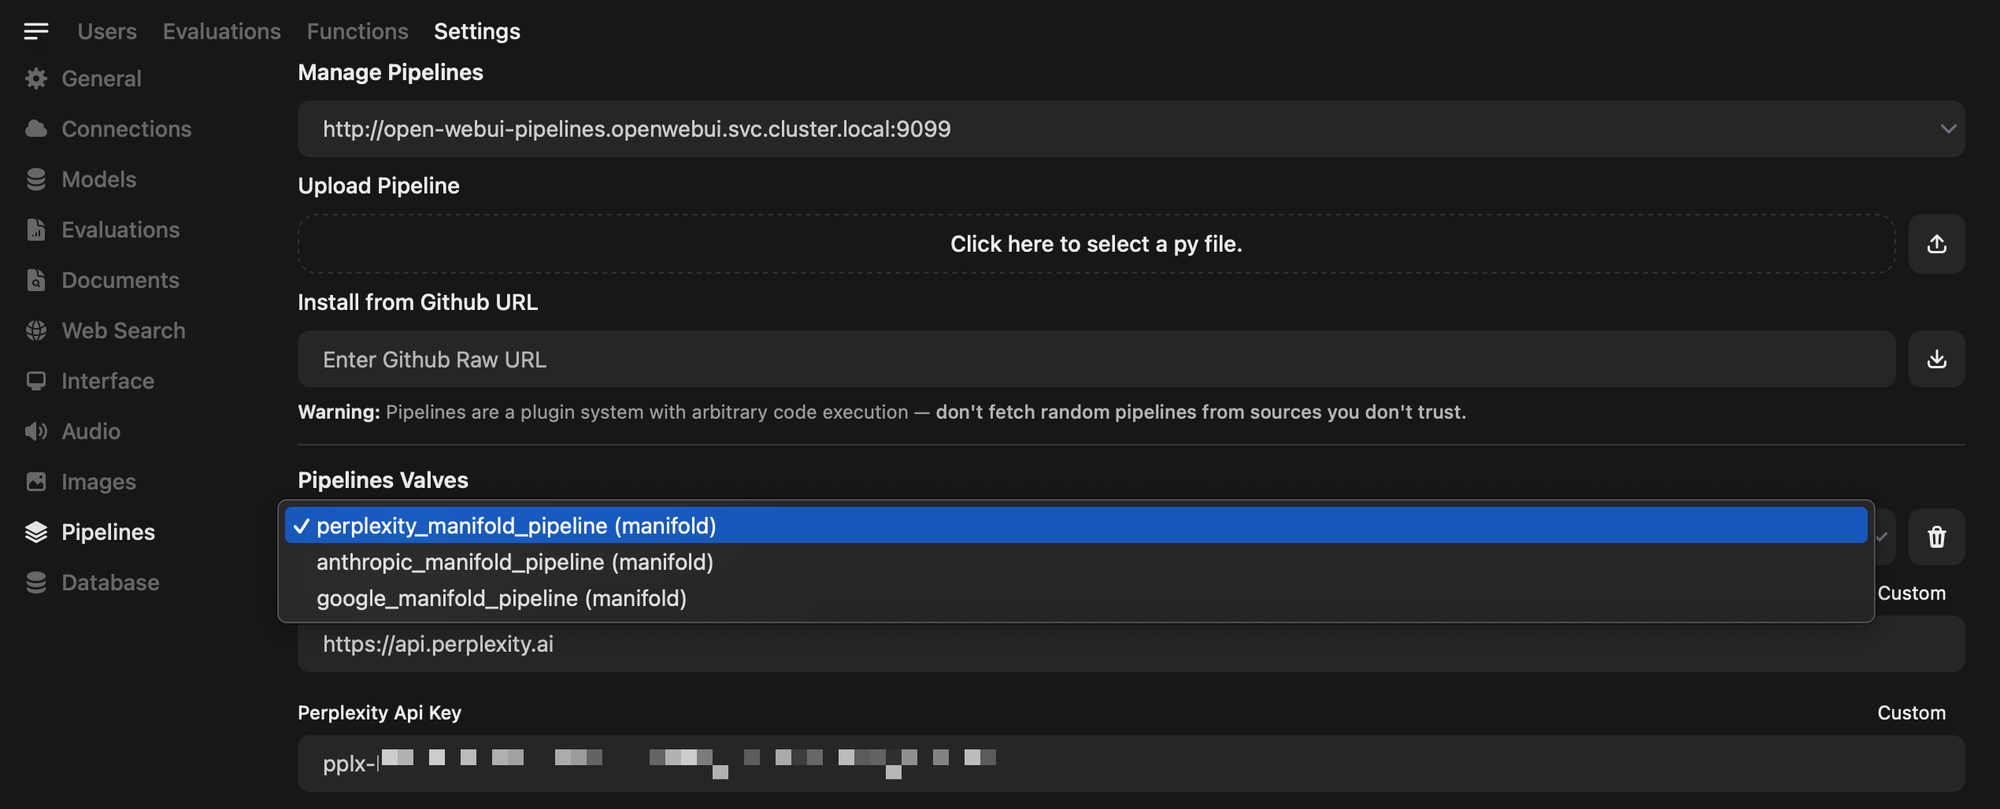Viewport: 2000px width, 809px height.
Task: Open the Interface settings entry
Action: 108,380
